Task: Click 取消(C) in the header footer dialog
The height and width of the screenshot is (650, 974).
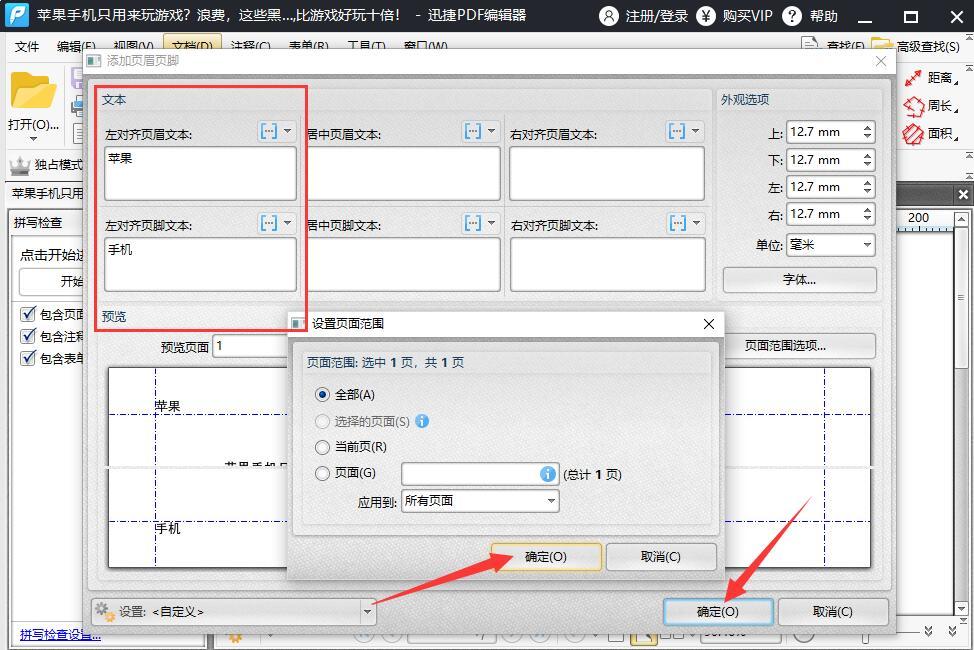Action: coord(833,612)
